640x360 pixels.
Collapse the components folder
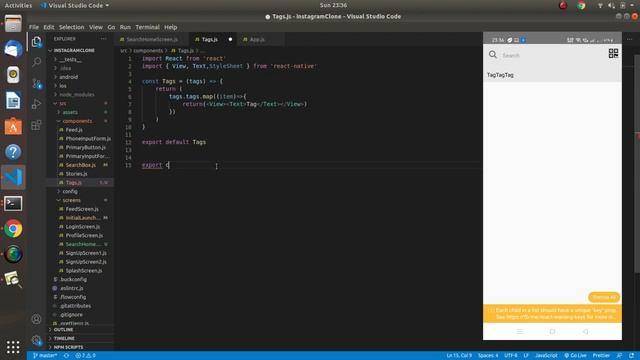tap(77, 121)
